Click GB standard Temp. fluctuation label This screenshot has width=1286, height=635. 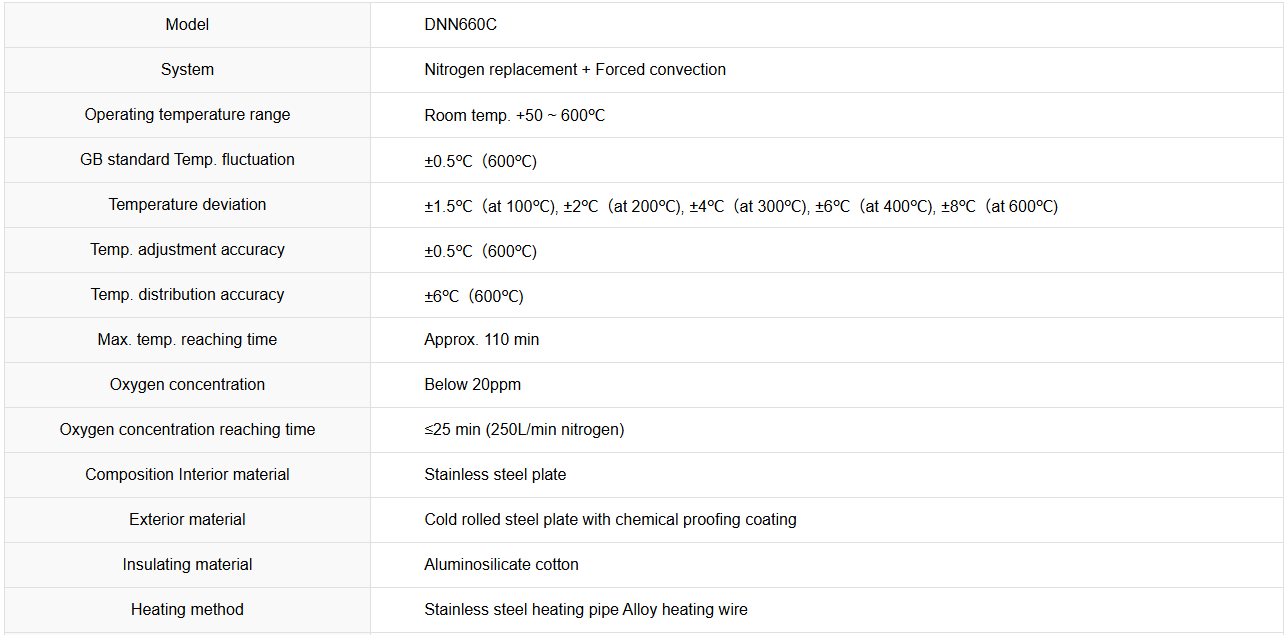tap(187, 160)
